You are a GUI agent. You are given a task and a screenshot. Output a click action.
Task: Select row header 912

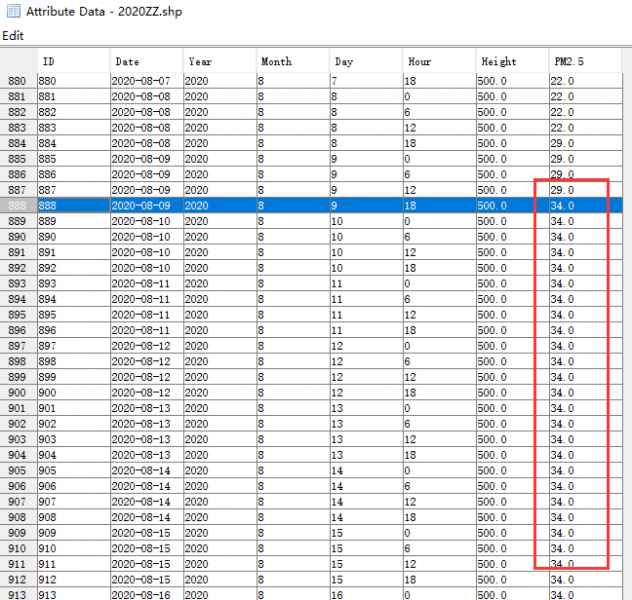pyautogui.click(x=18, y=580)
